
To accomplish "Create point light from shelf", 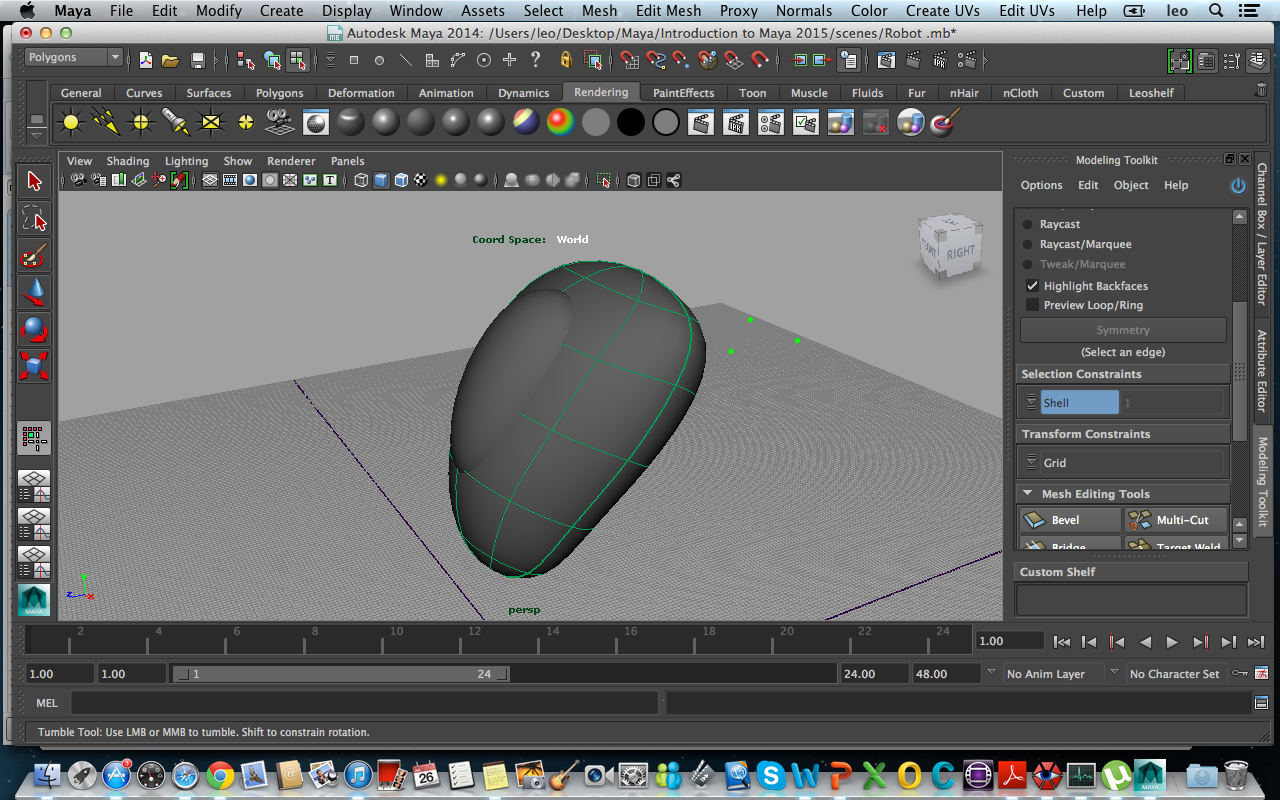I will coord(140,123).
